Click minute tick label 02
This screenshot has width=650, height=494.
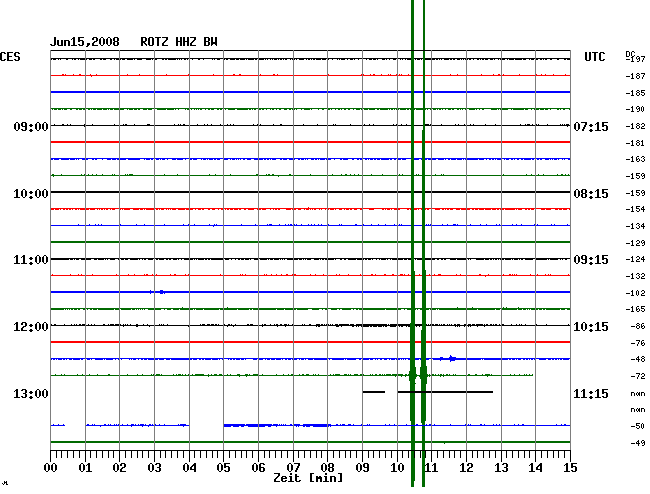tap(119, 468)
